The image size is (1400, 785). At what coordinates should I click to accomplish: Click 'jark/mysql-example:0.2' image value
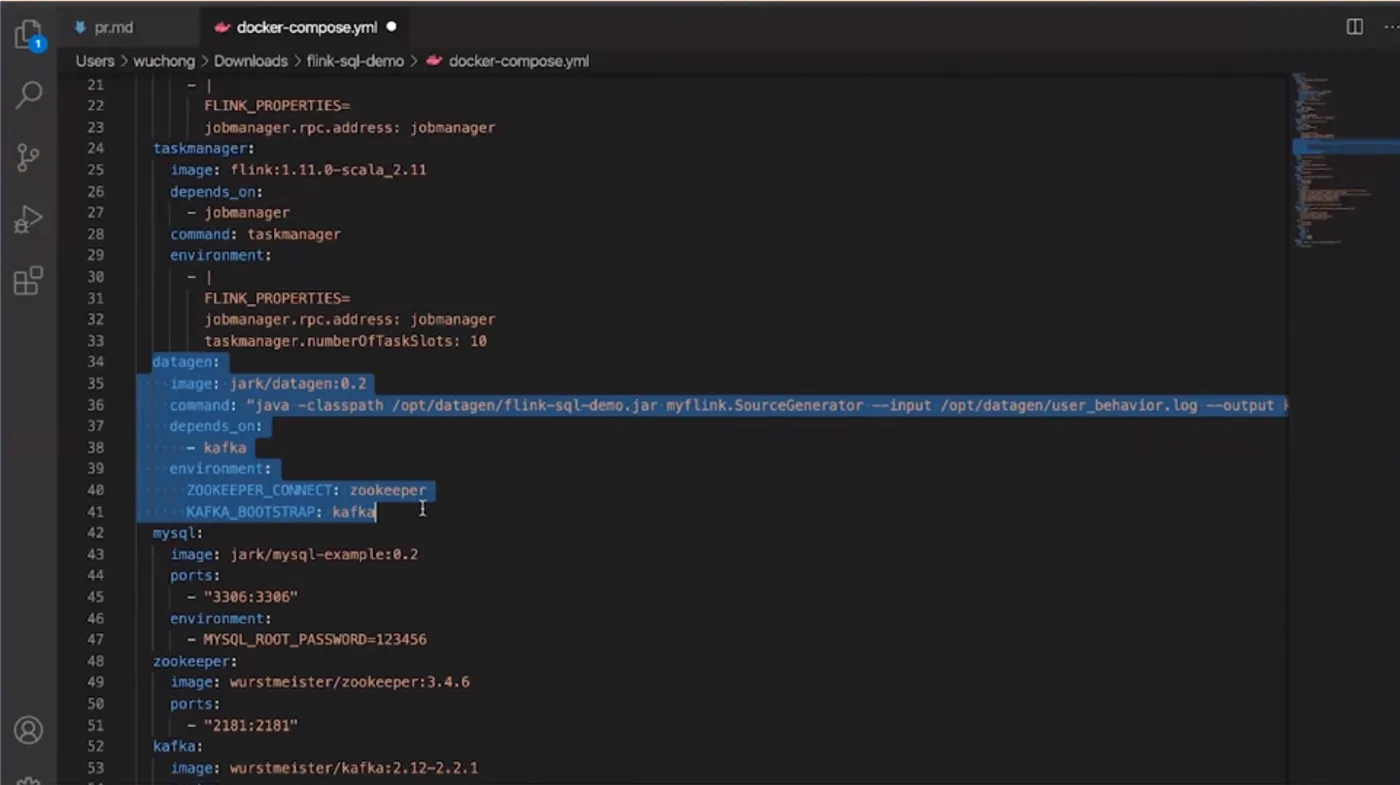click(325, 554)
